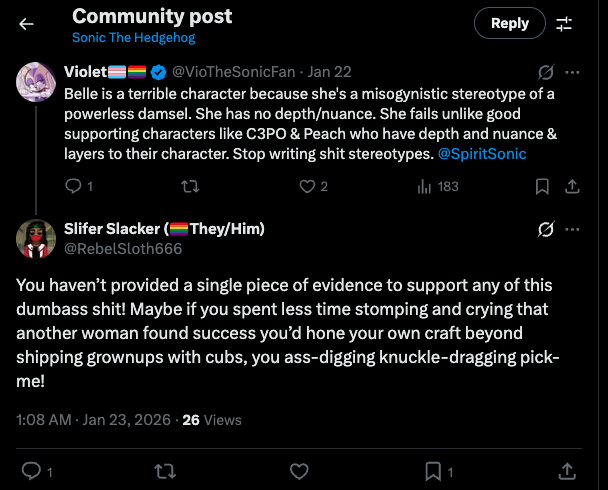Open reply sorting options icon
608x490 pixels.
[x=564, y=24]
